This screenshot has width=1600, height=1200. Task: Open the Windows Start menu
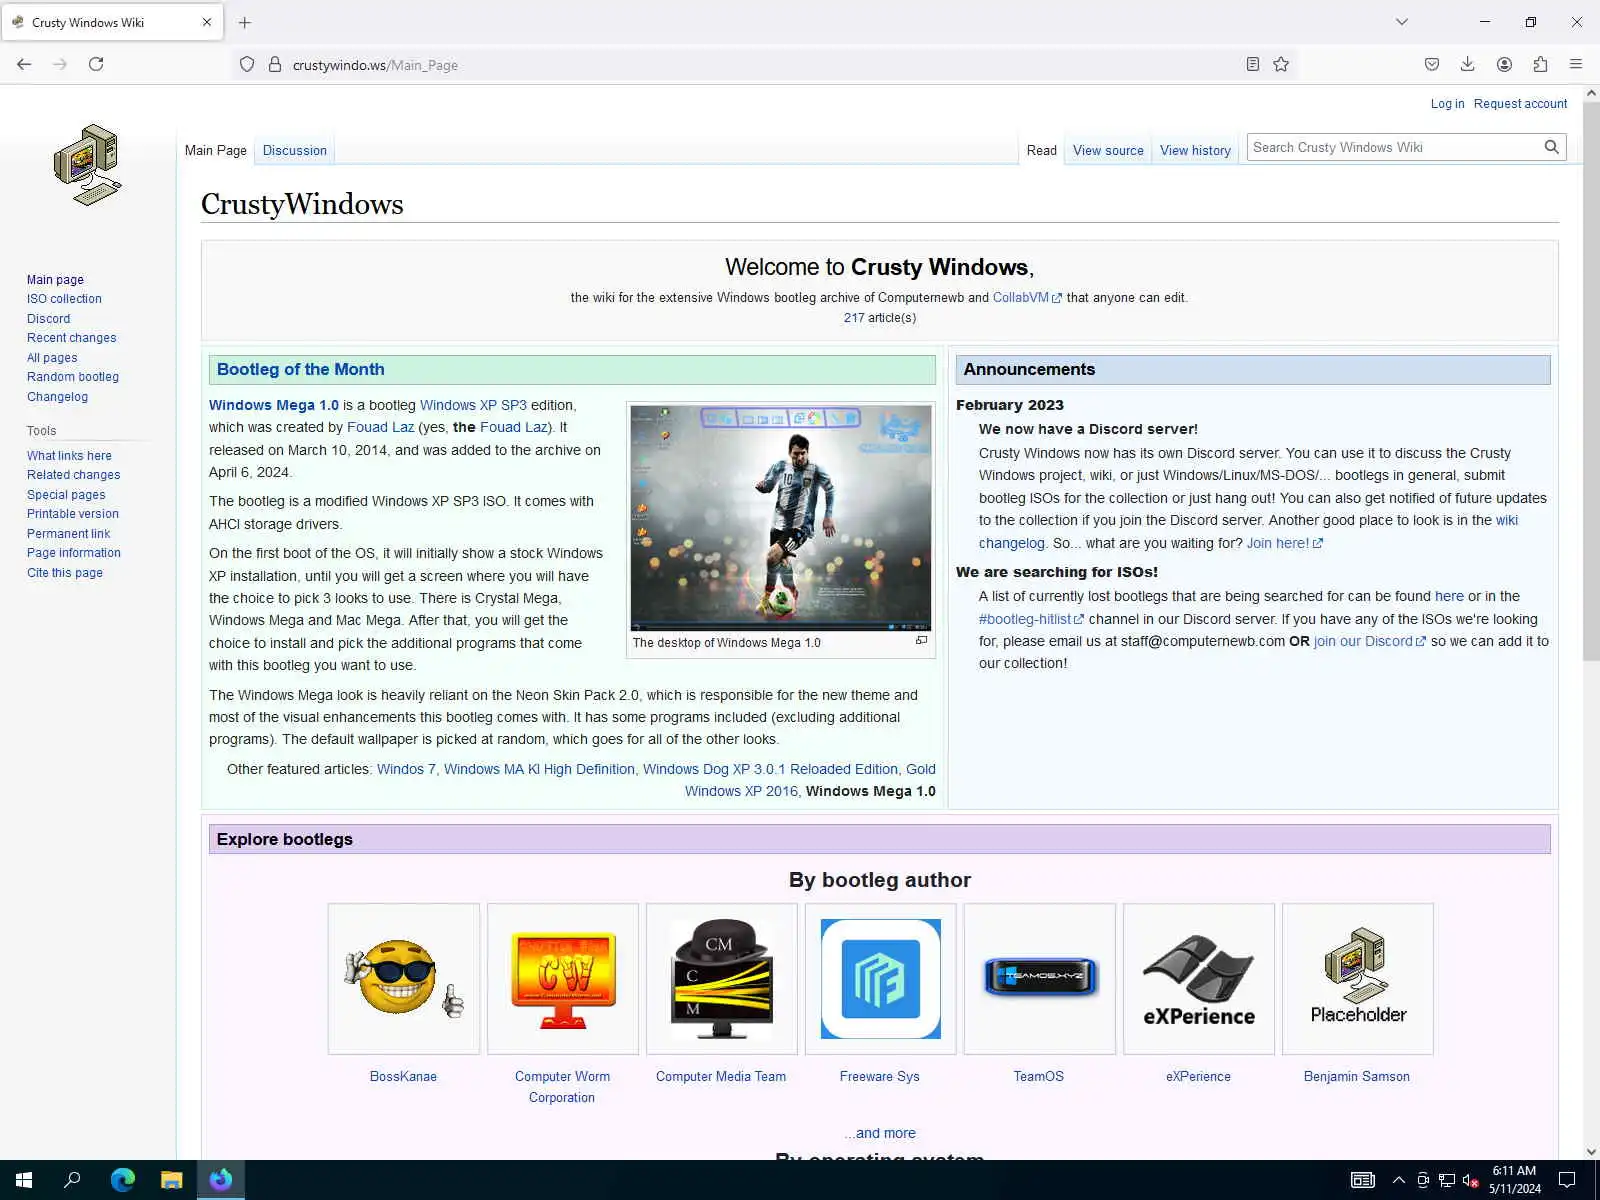click(x=24, y=1180)
